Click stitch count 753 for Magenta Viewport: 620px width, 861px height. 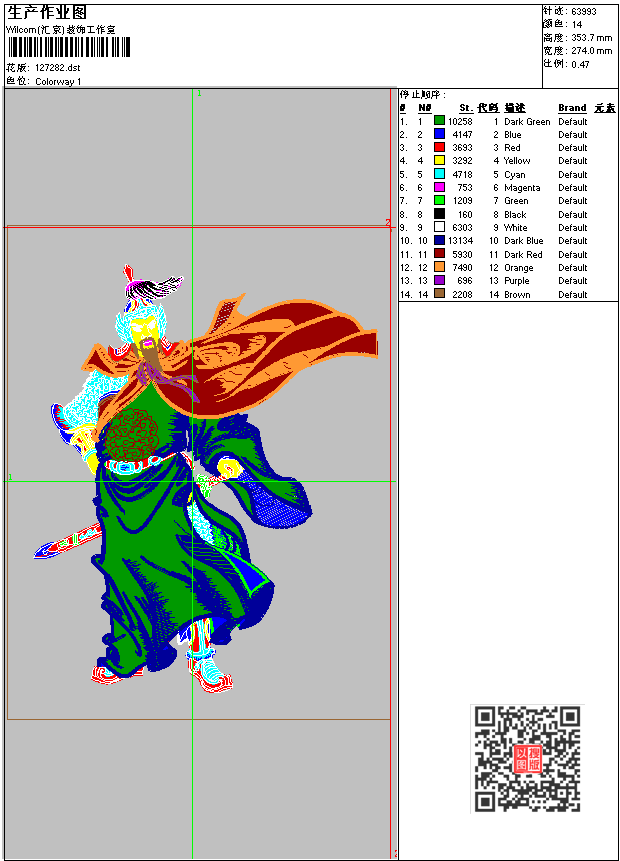(465, 188)
